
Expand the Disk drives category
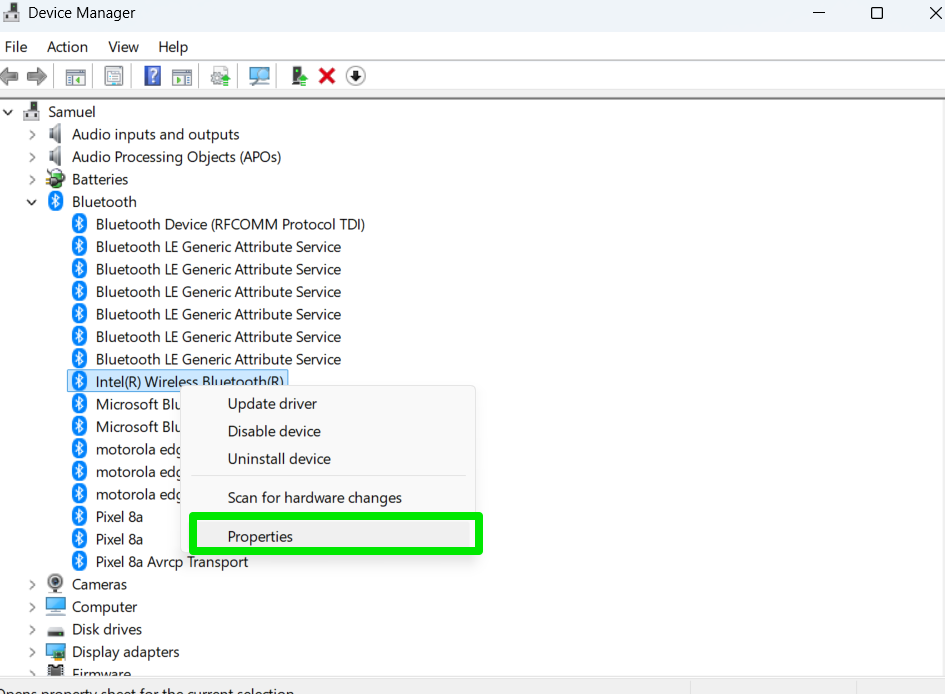pos(32,630)
